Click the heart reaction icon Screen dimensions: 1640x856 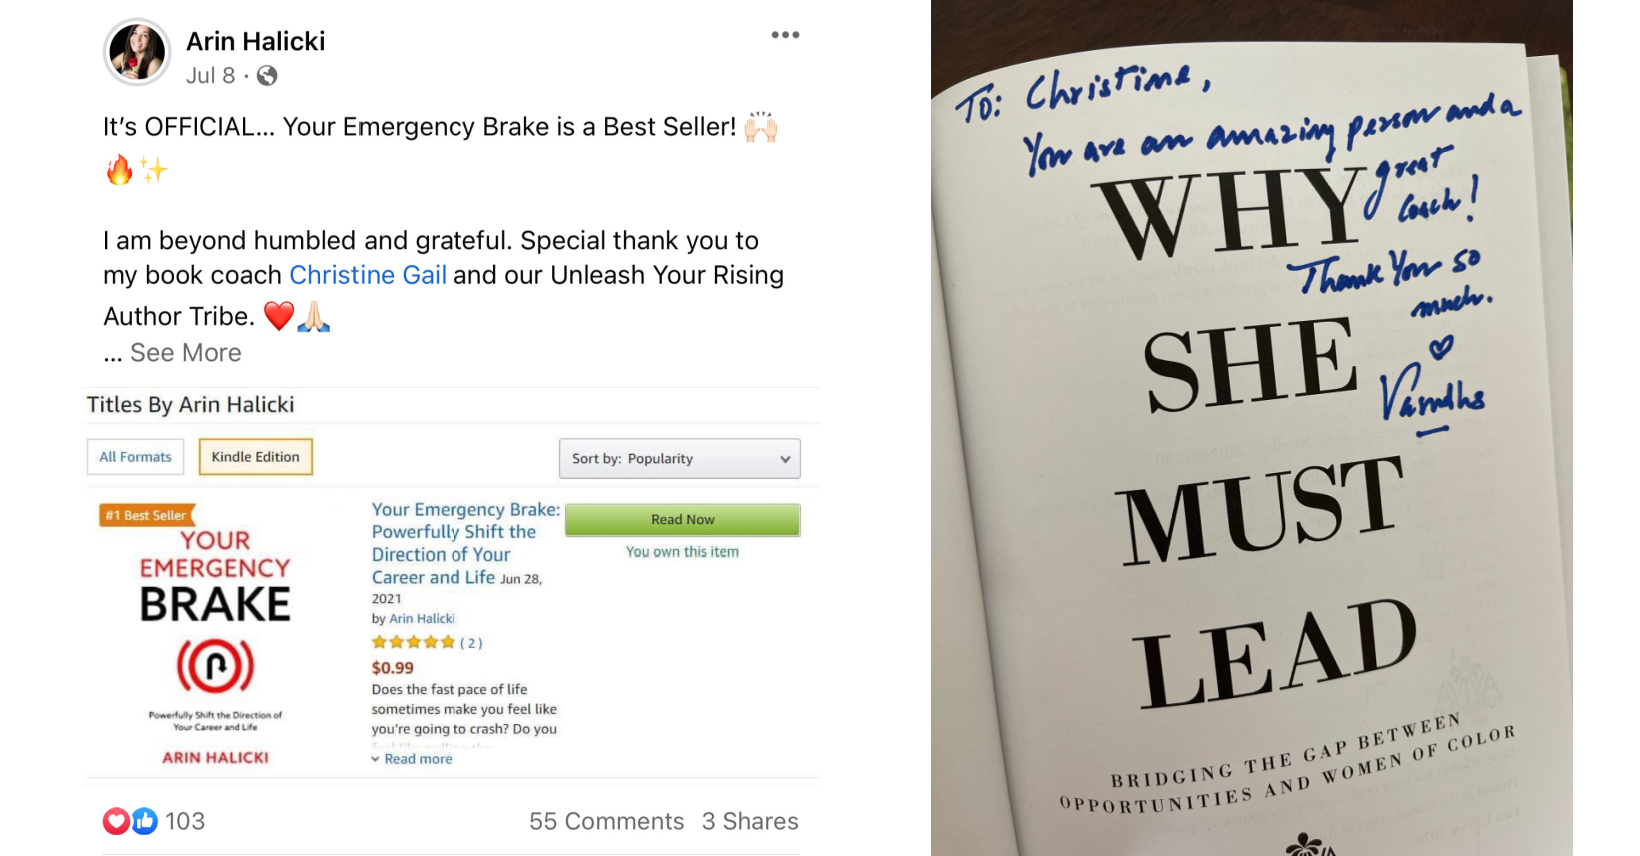tap(116, 821)
